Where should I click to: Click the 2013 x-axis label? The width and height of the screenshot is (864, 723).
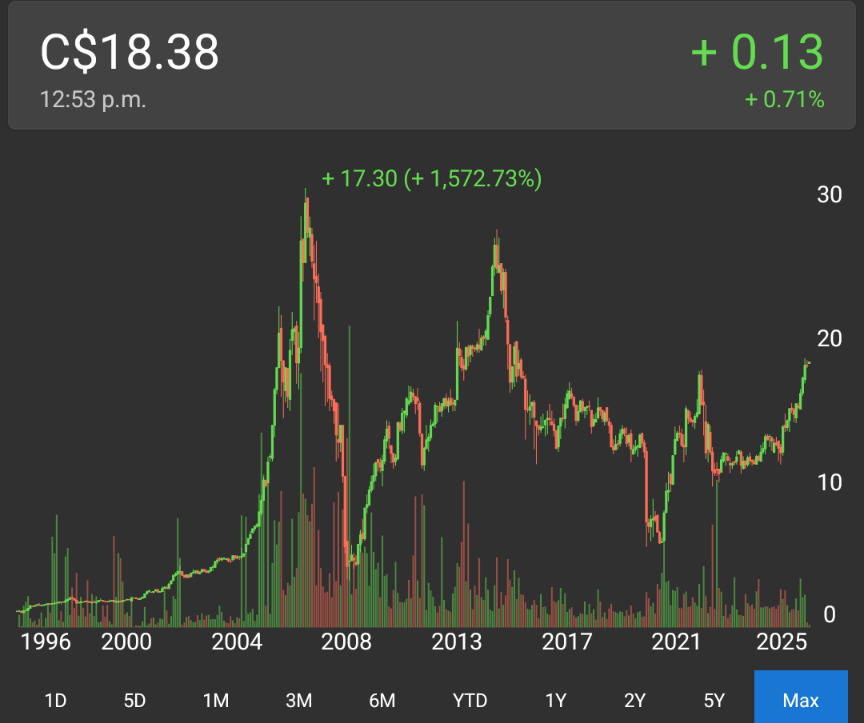(x=456, y=642)
